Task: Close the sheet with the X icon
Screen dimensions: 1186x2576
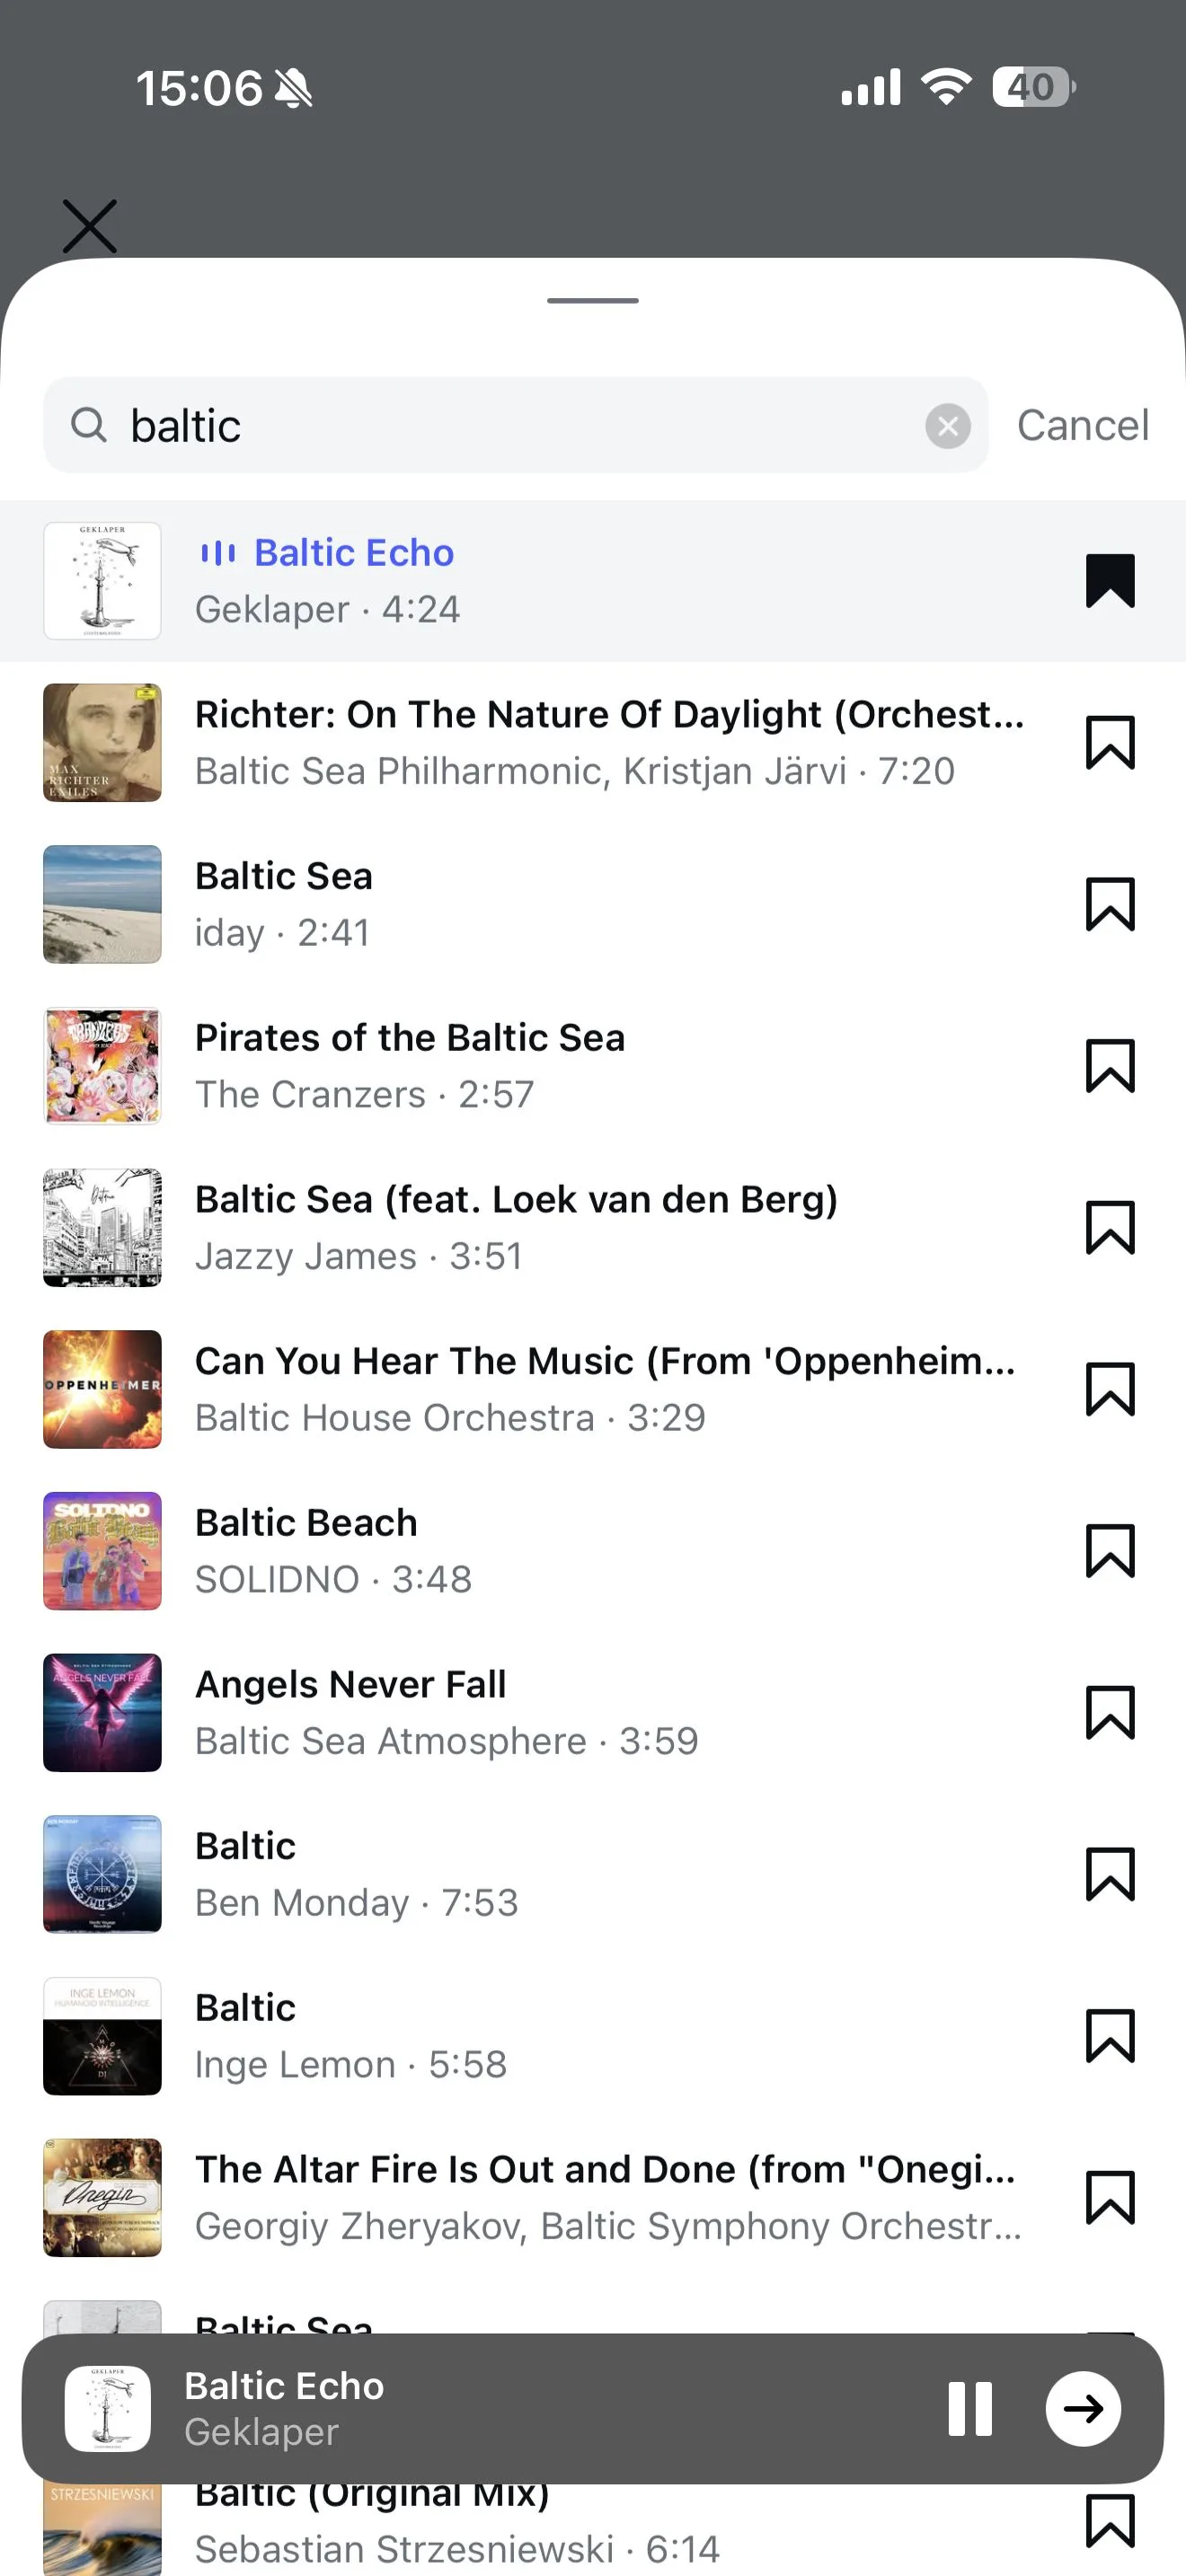Action: point(90,226)
